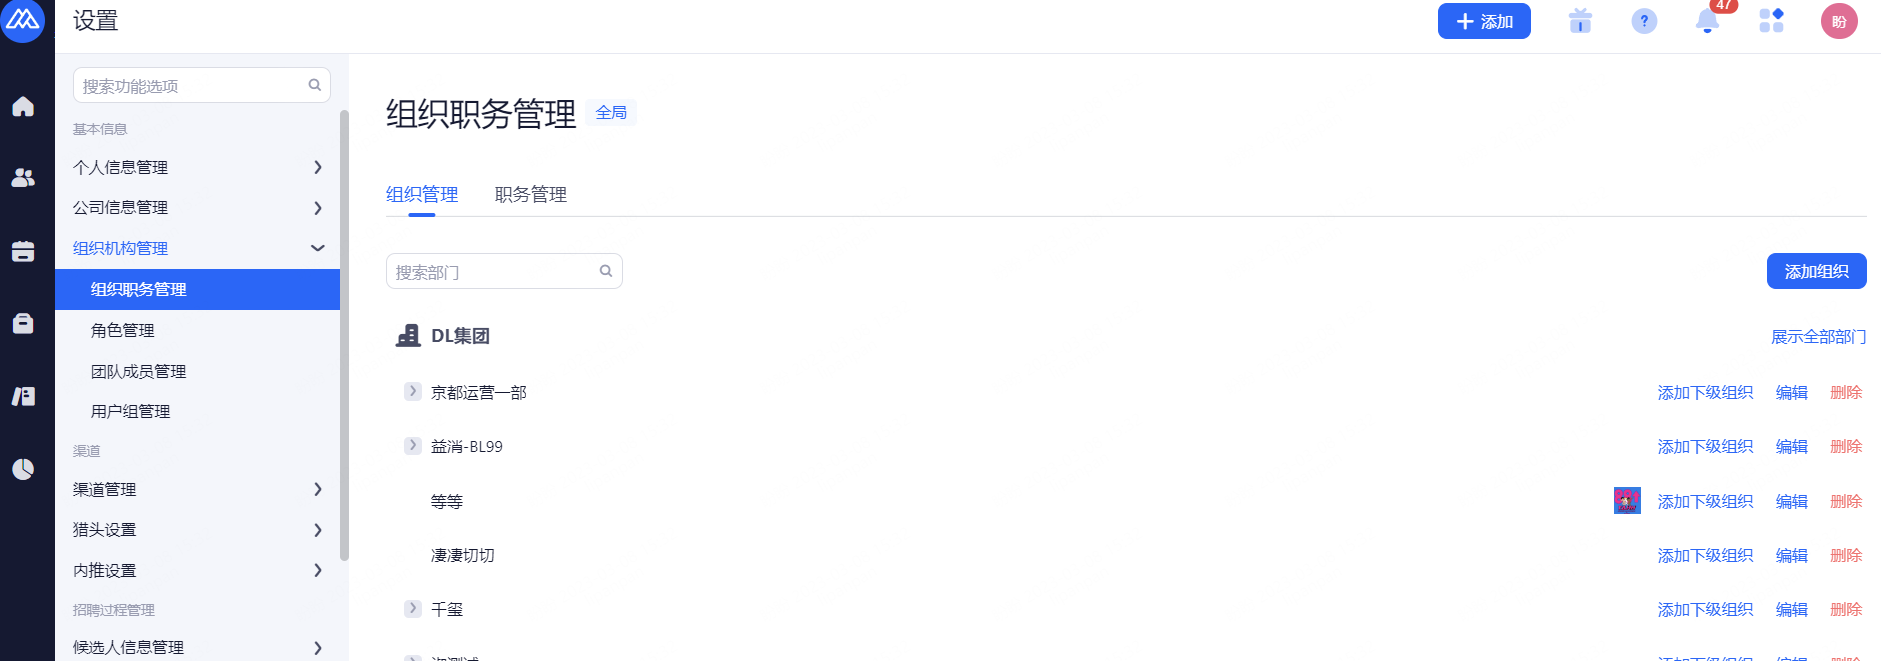Open the gift icon in top bar
This screenshot has height=661, width=1881.
(1580, 21)
